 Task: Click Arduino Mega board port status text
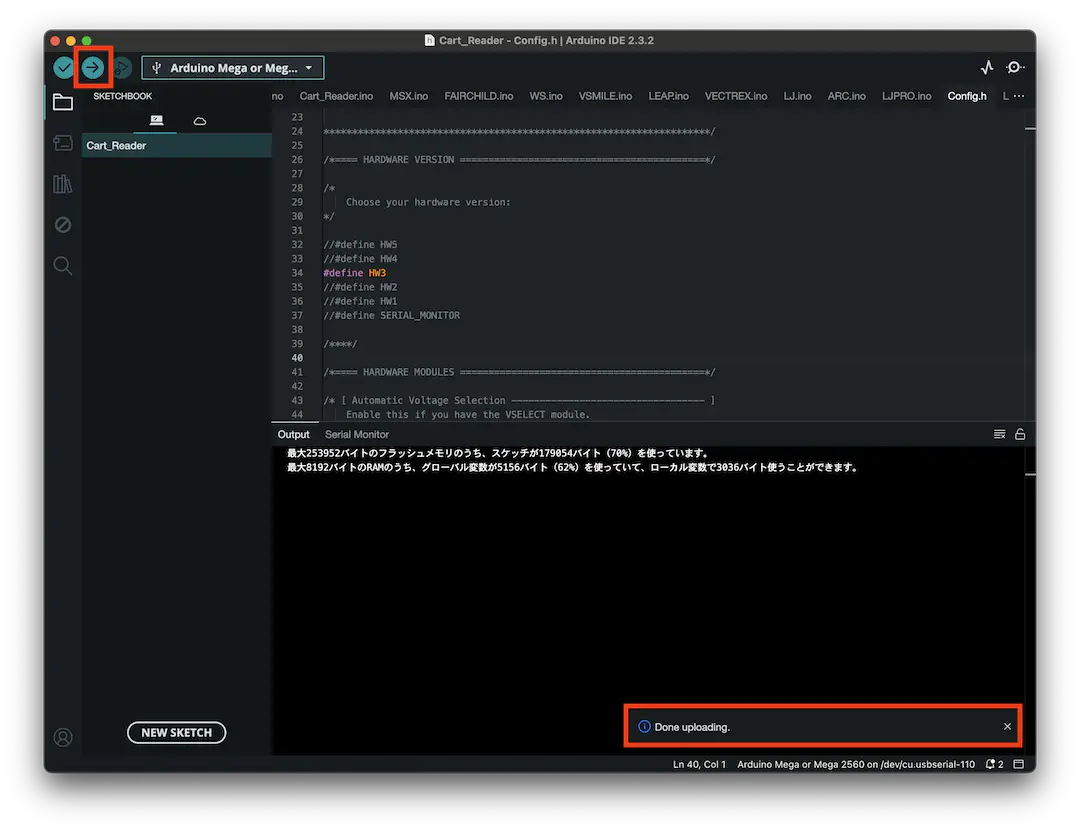(x=856, y=764)
